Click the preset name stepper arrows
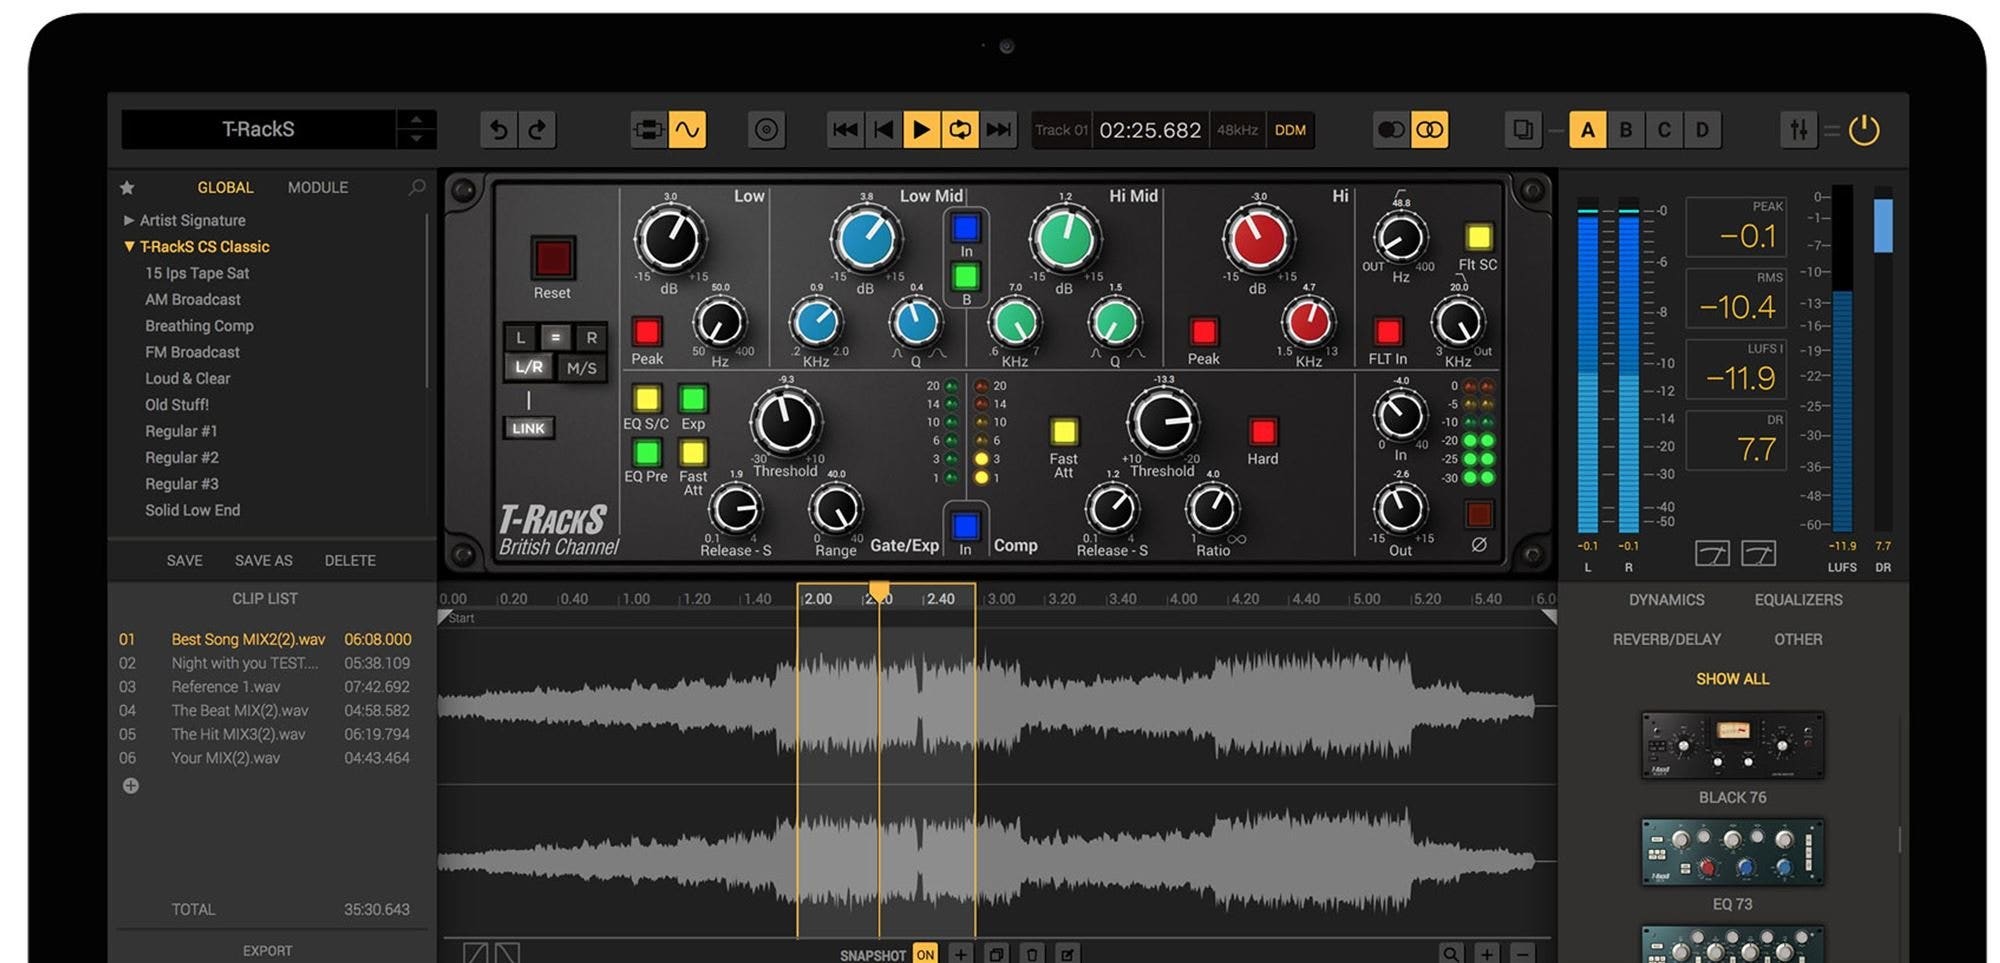This screenshot has height=963, width=2000. click(x=416, y=129)
